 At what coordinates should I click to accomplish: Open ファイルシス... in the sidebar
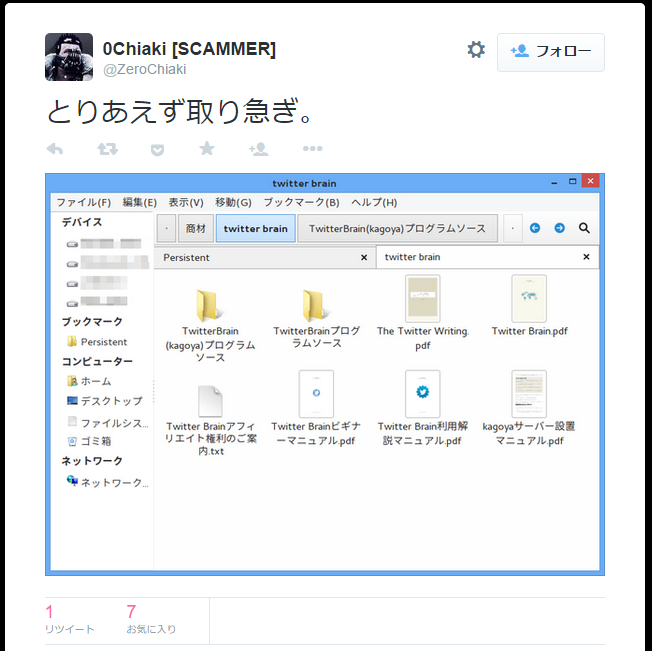(x=108, y=422)
